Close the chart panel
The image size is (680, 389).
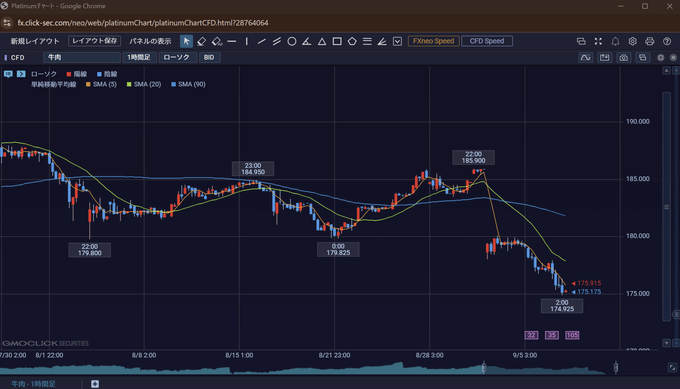click(673, 57)
